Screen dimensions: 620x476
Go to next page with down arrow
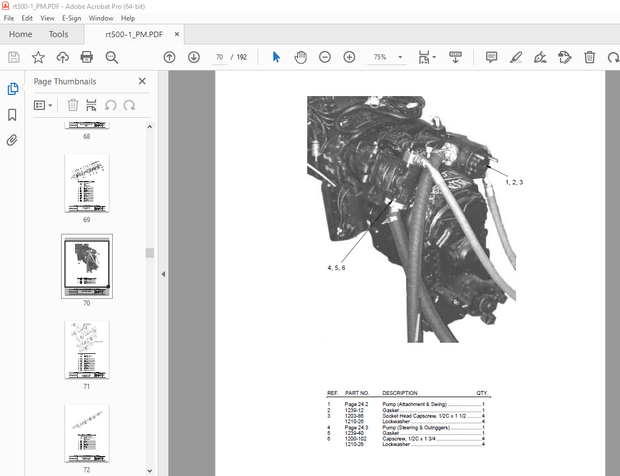point(193,57)
